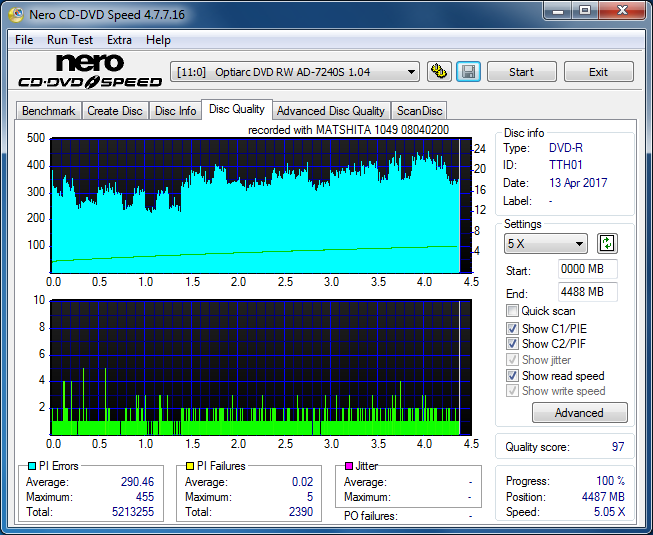Click the yellow PI Failures legend swatch

[x=190, y=466]
